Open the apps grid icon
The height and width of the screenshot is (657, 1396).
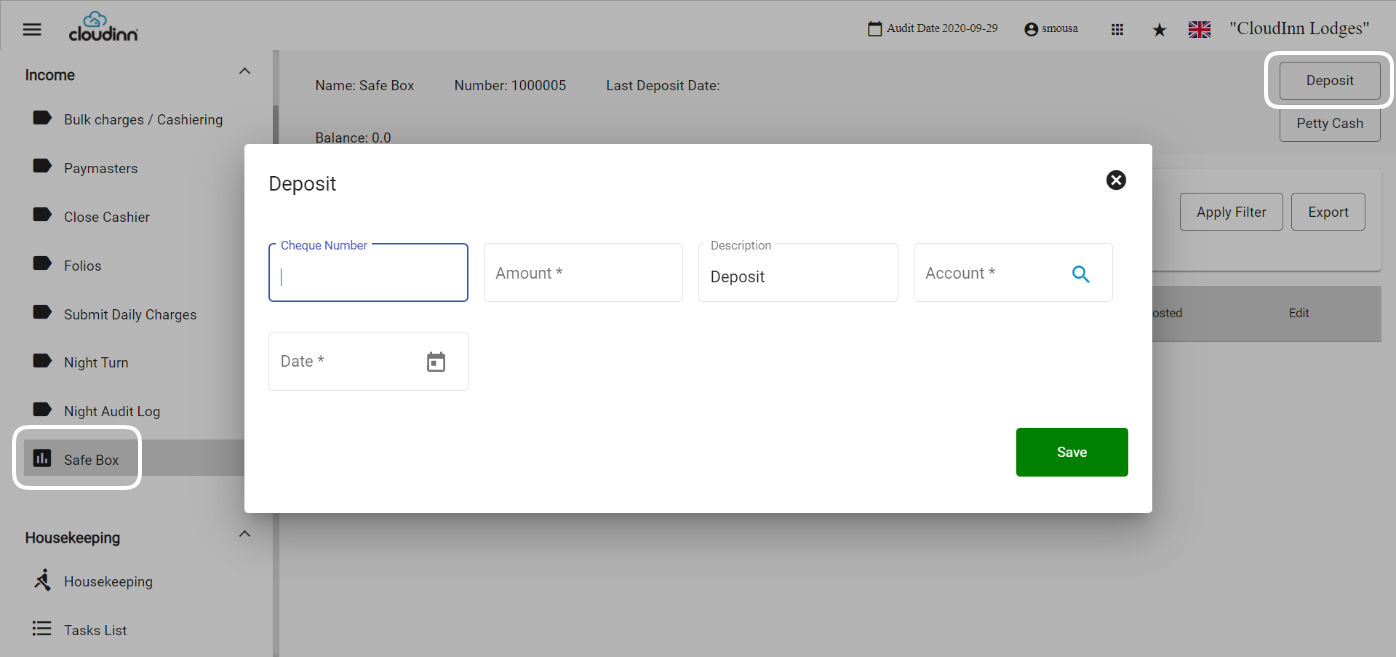(x=1118, y=30)
